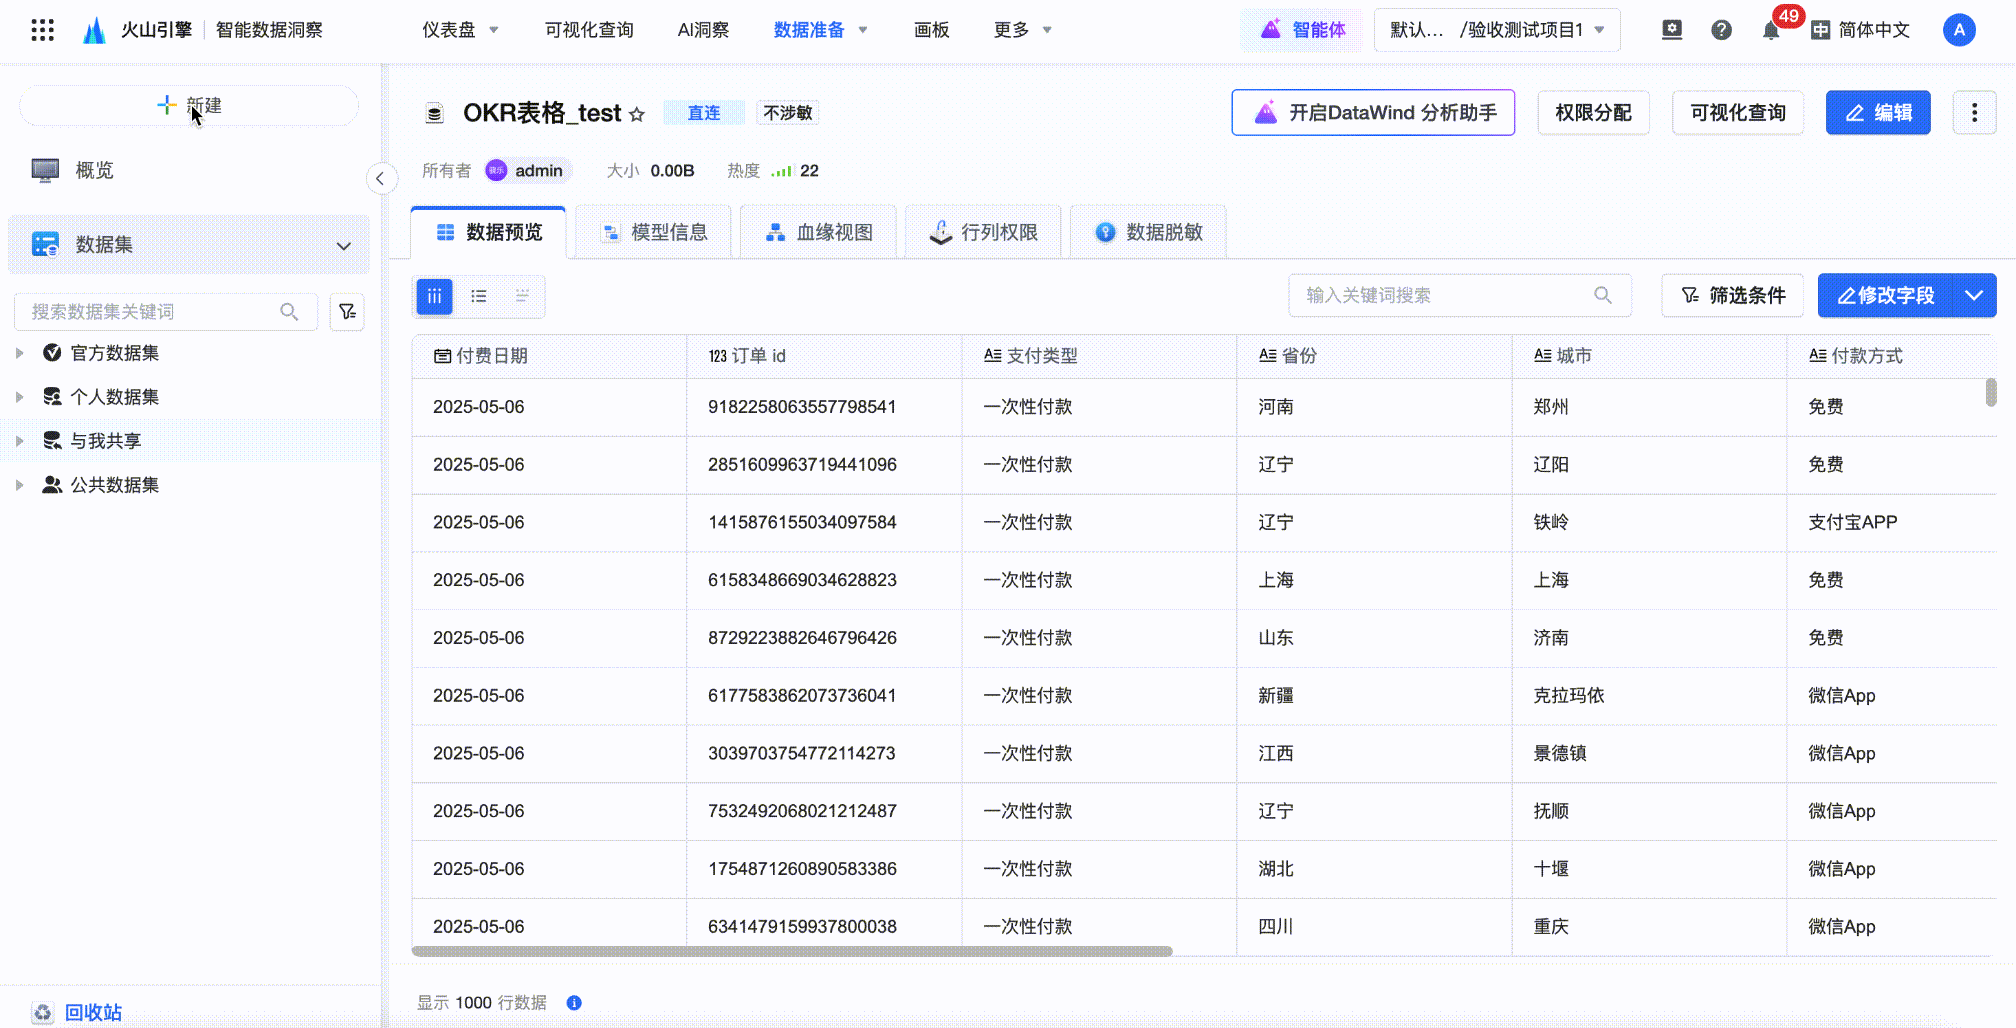Click the horizontal table scrollbar
This screenshot has width=2016, height=1028.
click(x=792, y=951)
